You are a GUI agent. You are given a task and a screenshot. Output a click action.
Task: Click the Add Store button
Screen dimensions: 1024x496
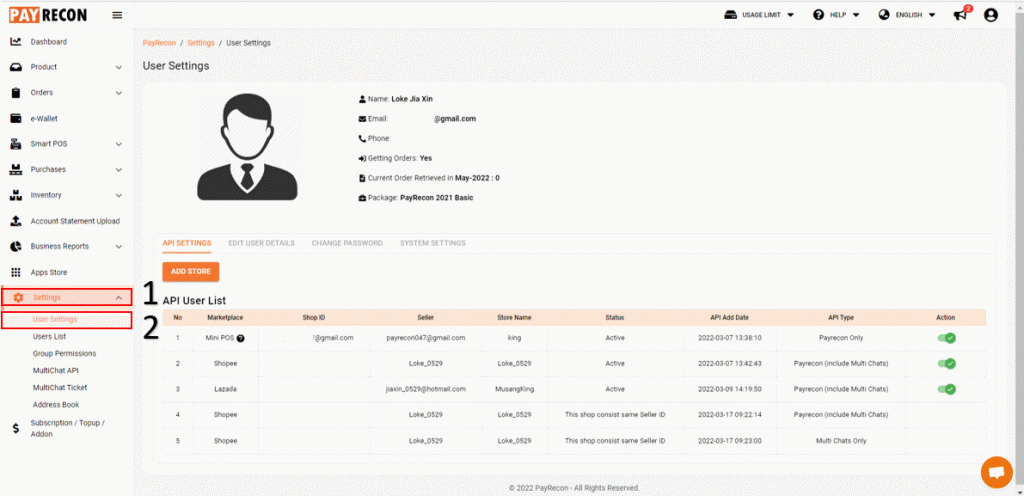pos(191,271)
